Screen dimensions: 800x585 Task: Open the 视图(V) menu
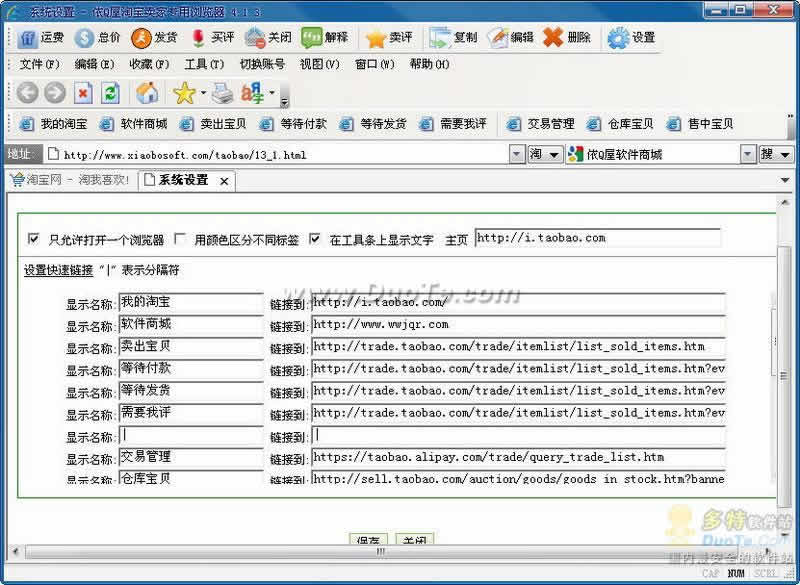click(320, 64)
